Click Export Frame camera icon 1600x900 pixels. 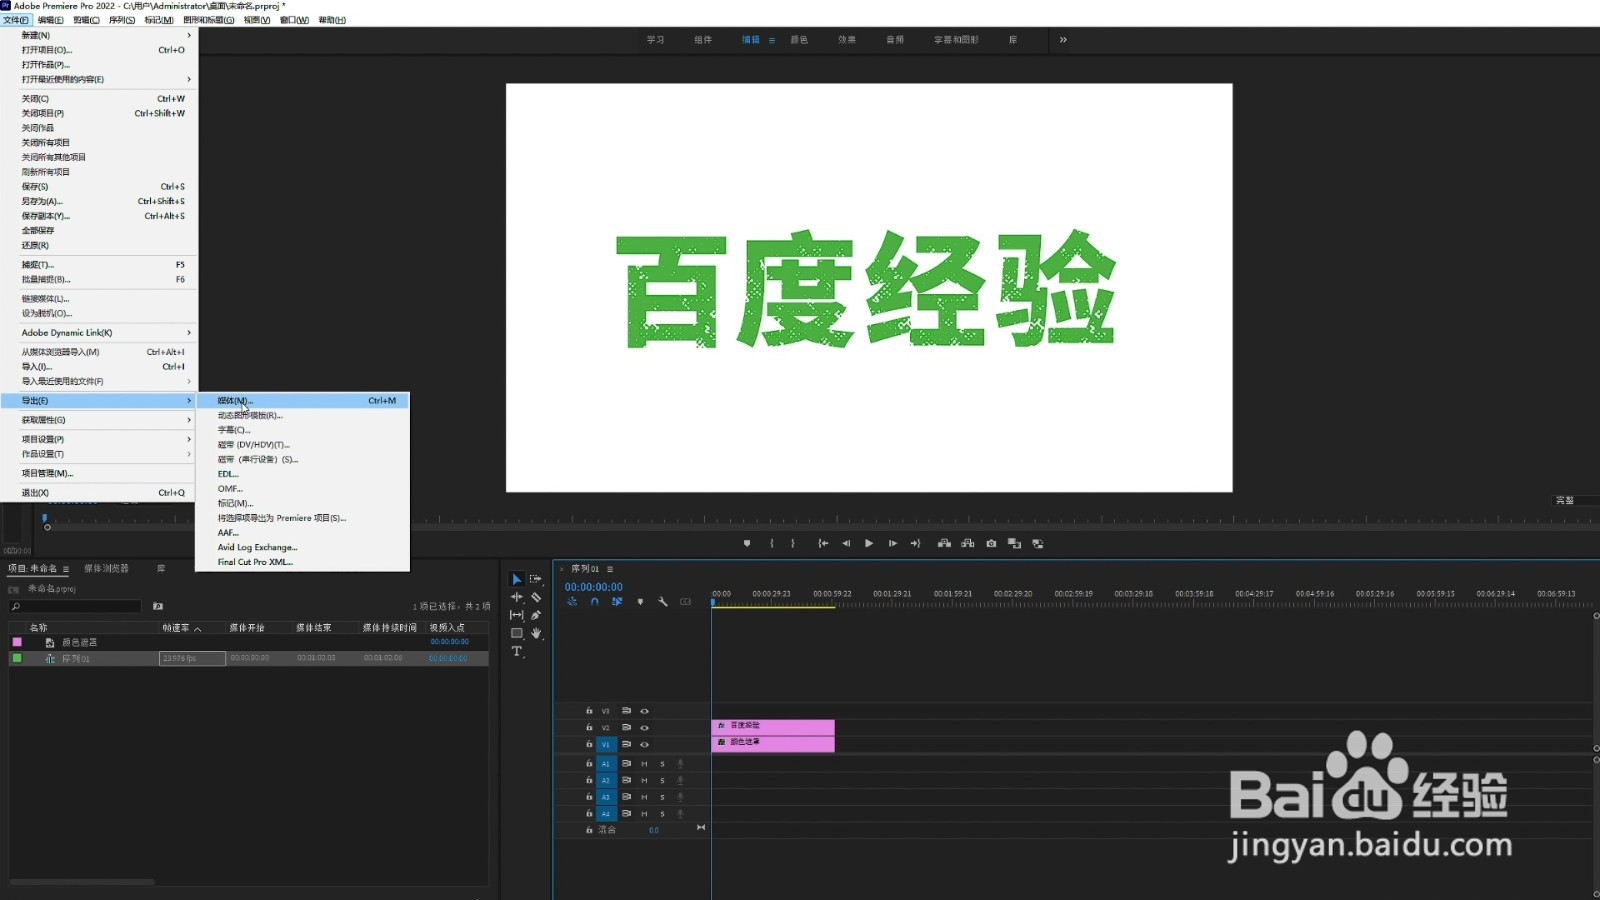tap(991, 543)
